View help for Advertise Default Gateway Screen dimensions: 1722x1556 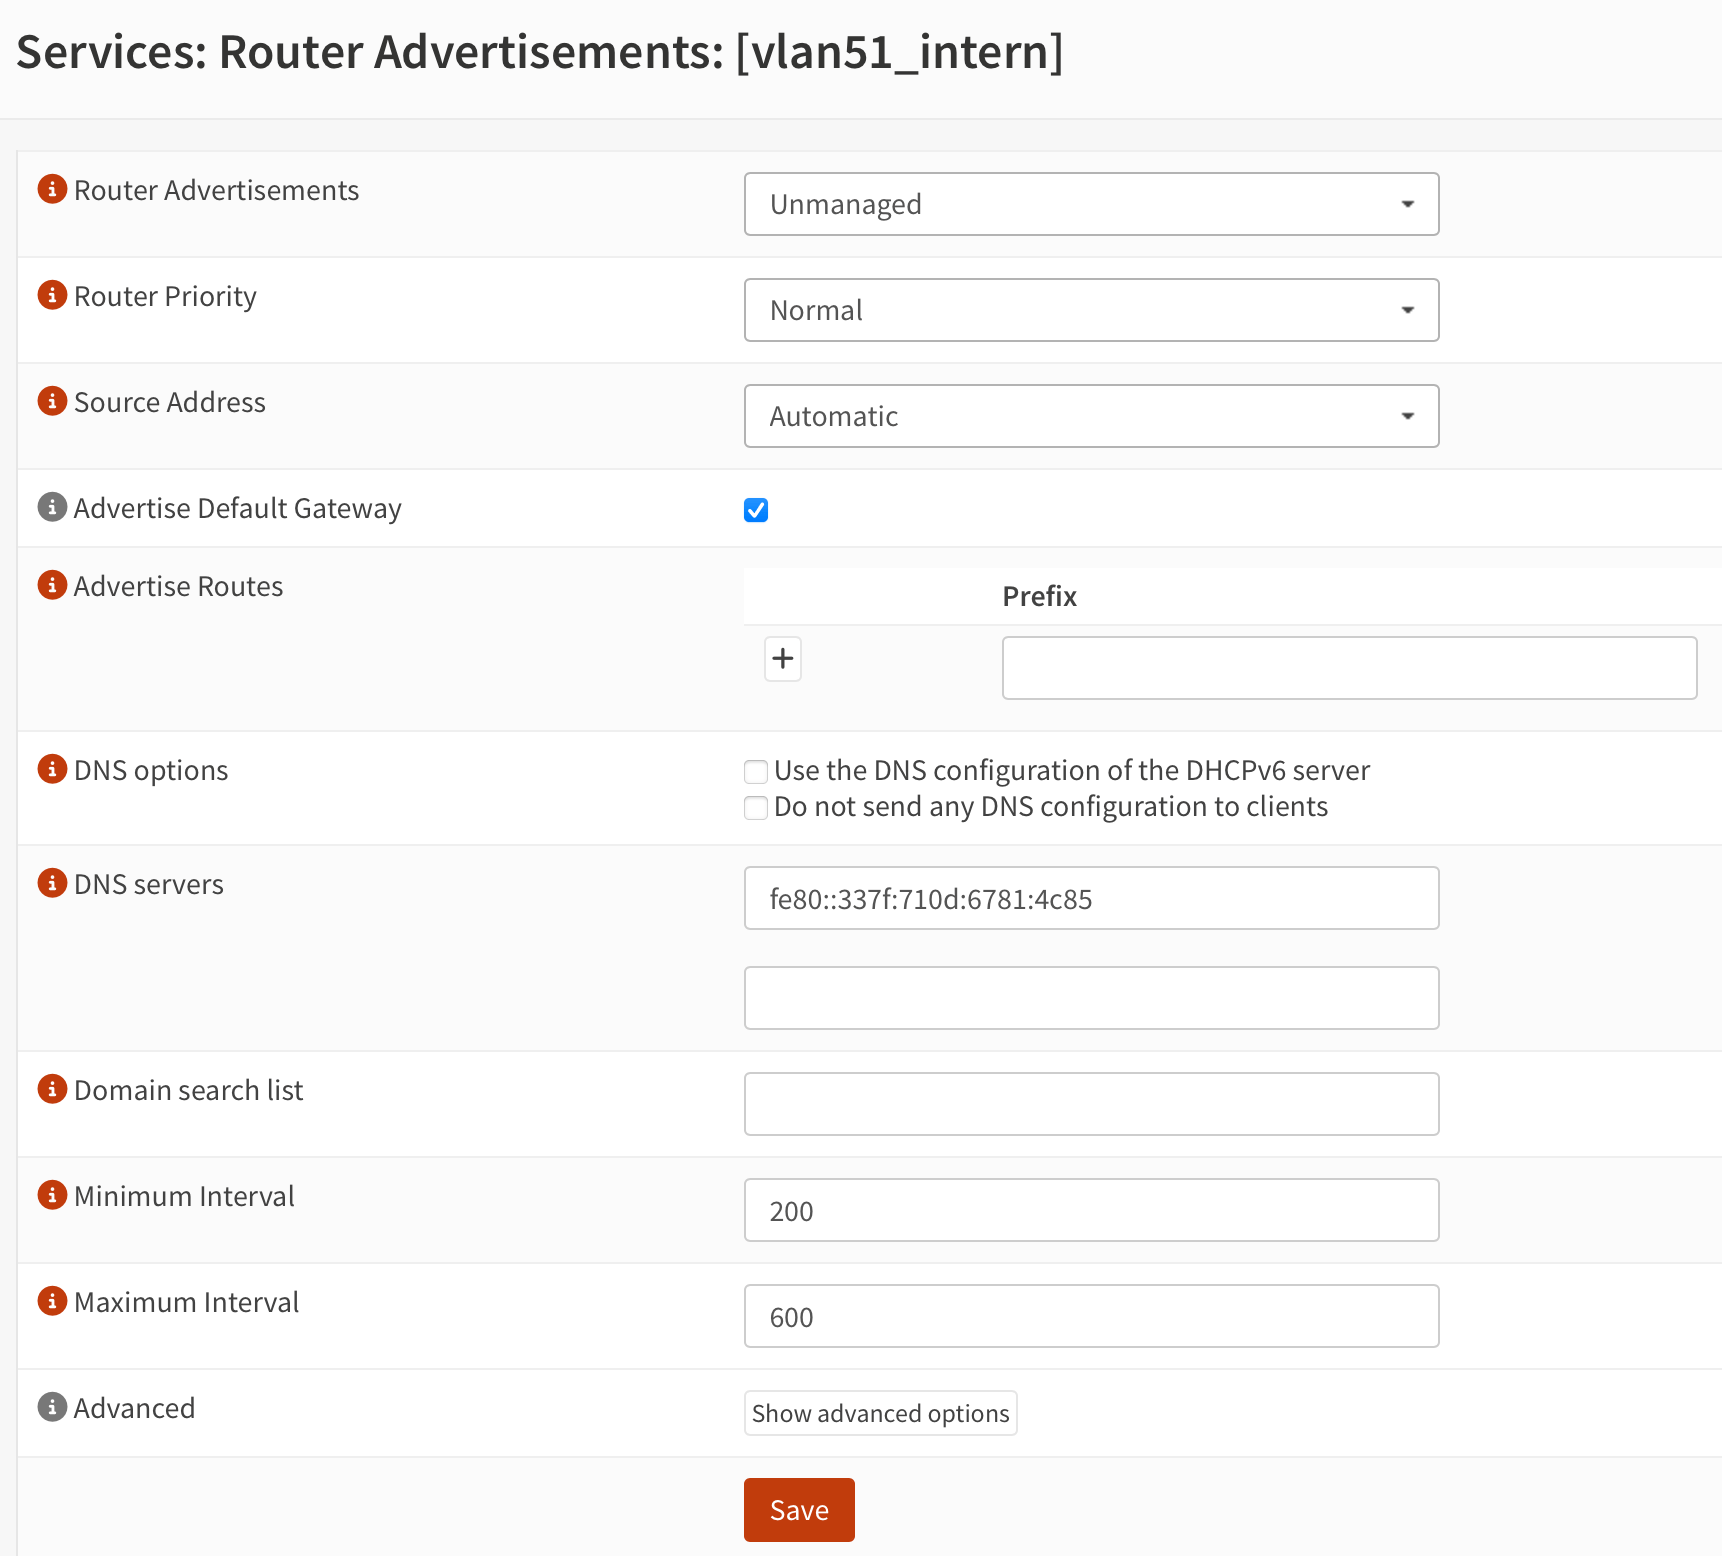(51, 506)
